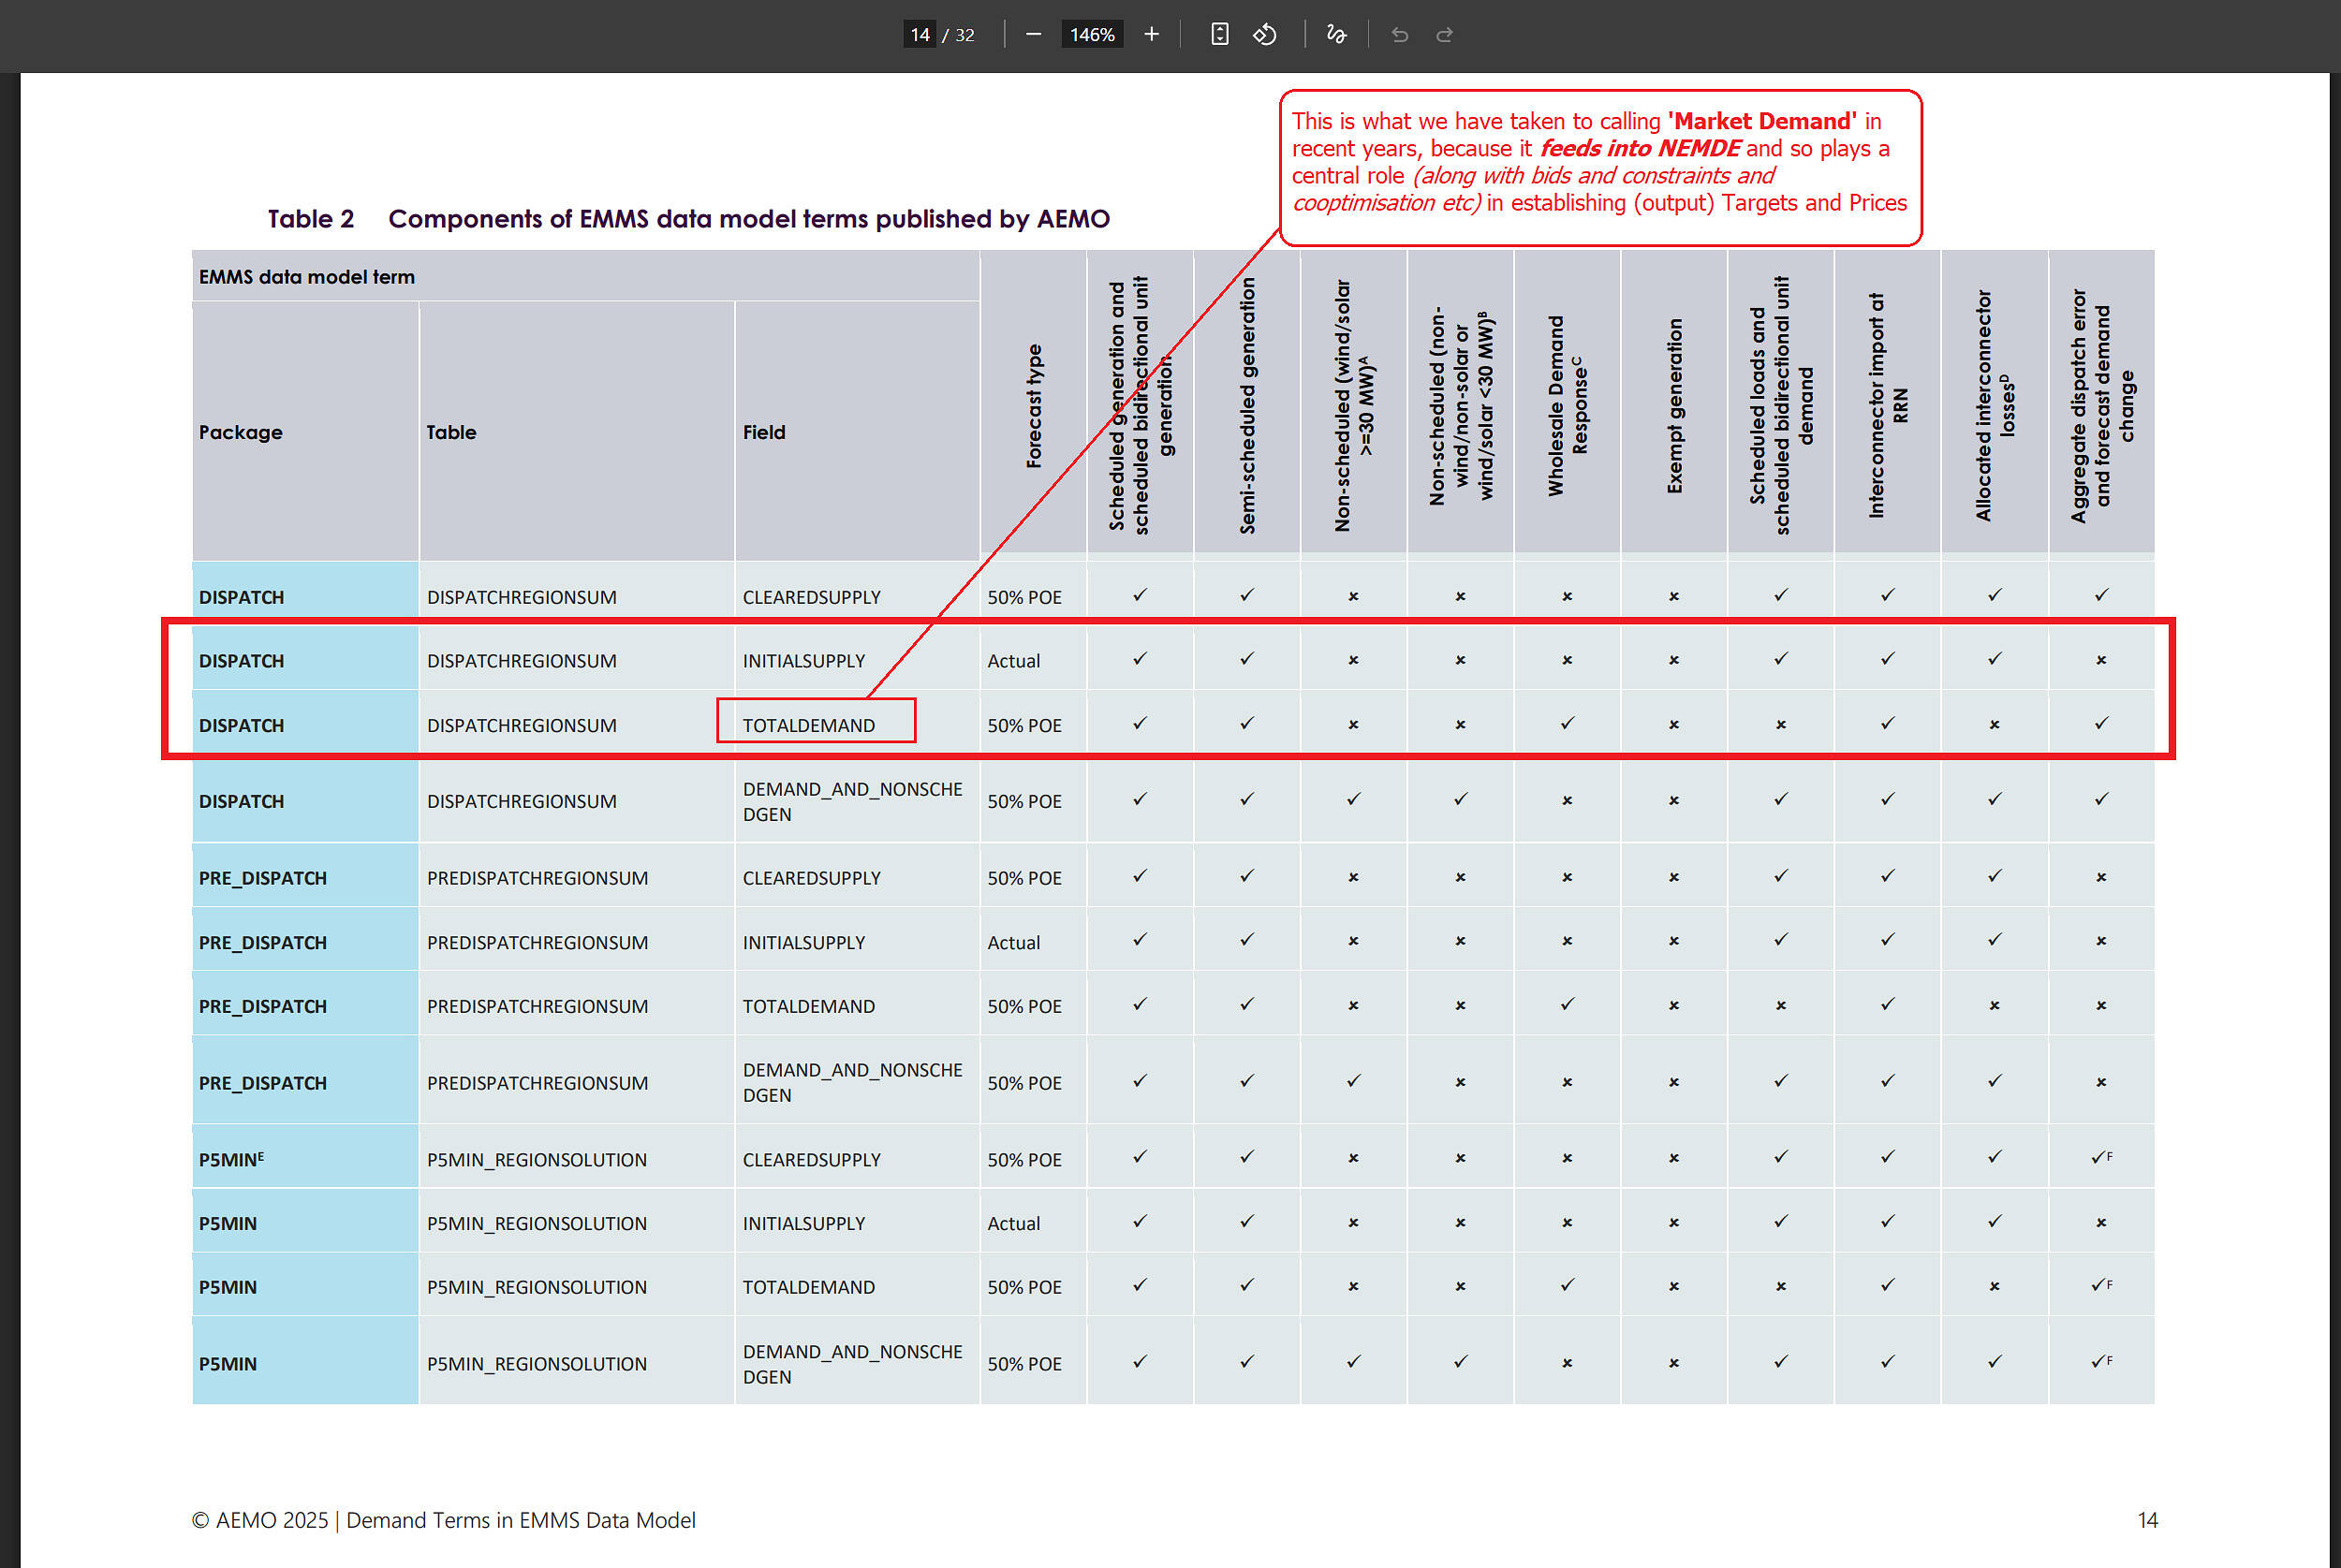Image resolution: width=2341 pixels, height=1568 pixels.
Task: Click the page number field showing 14
Action: (x=919, y=35)
